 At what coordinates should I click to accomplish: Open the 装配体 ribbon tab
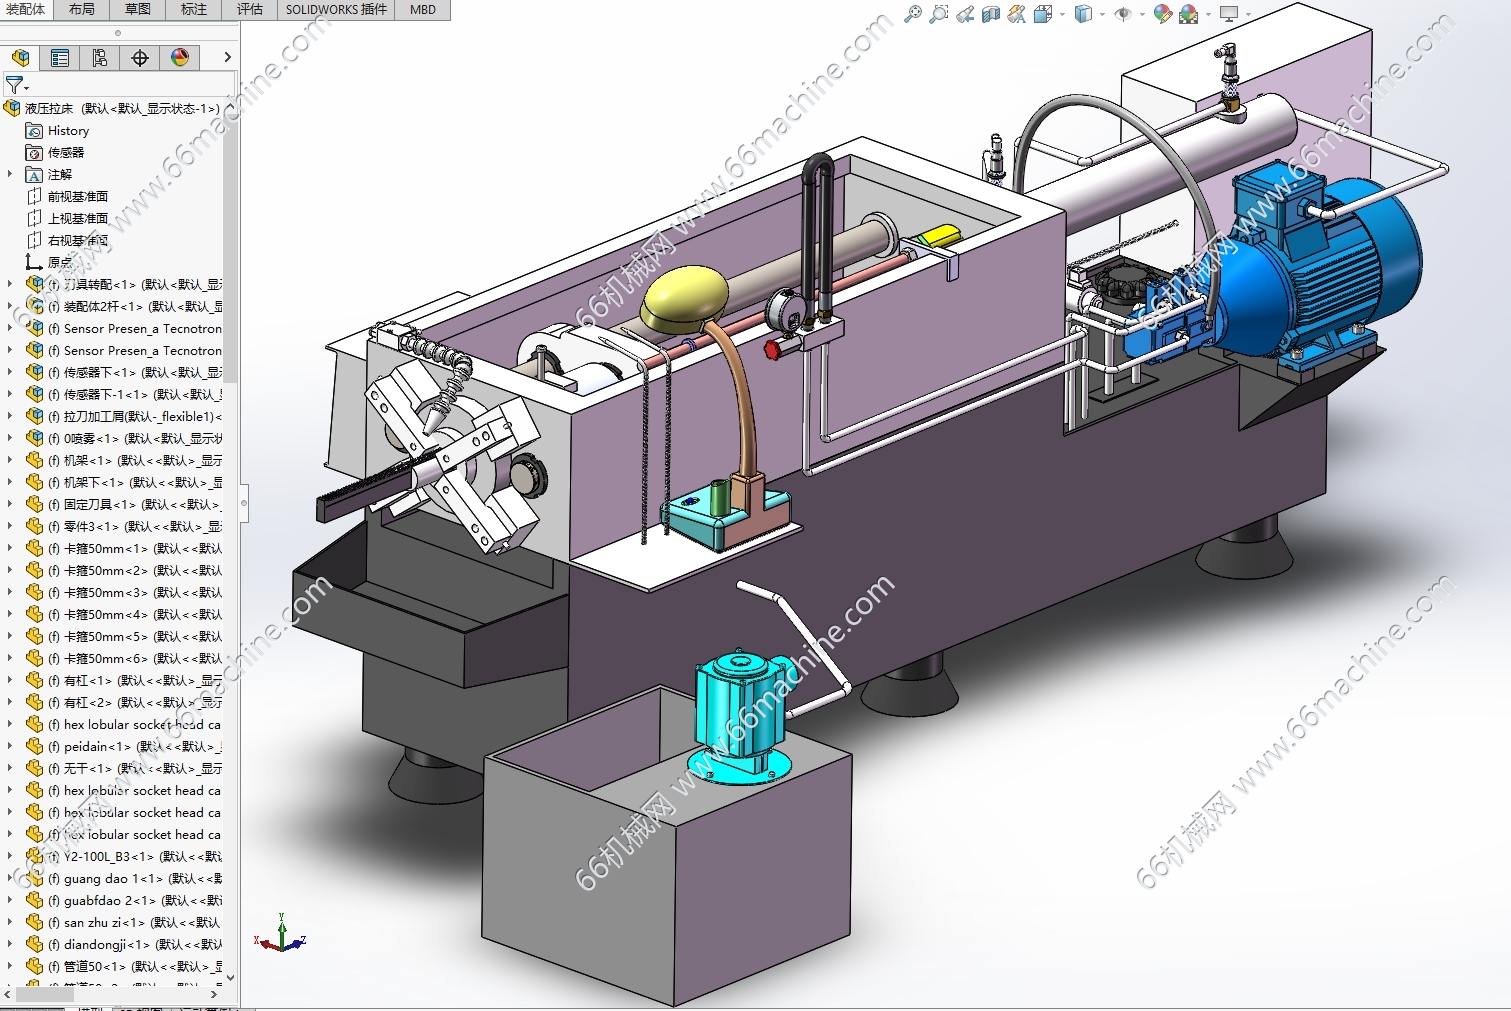coord(25,9)
